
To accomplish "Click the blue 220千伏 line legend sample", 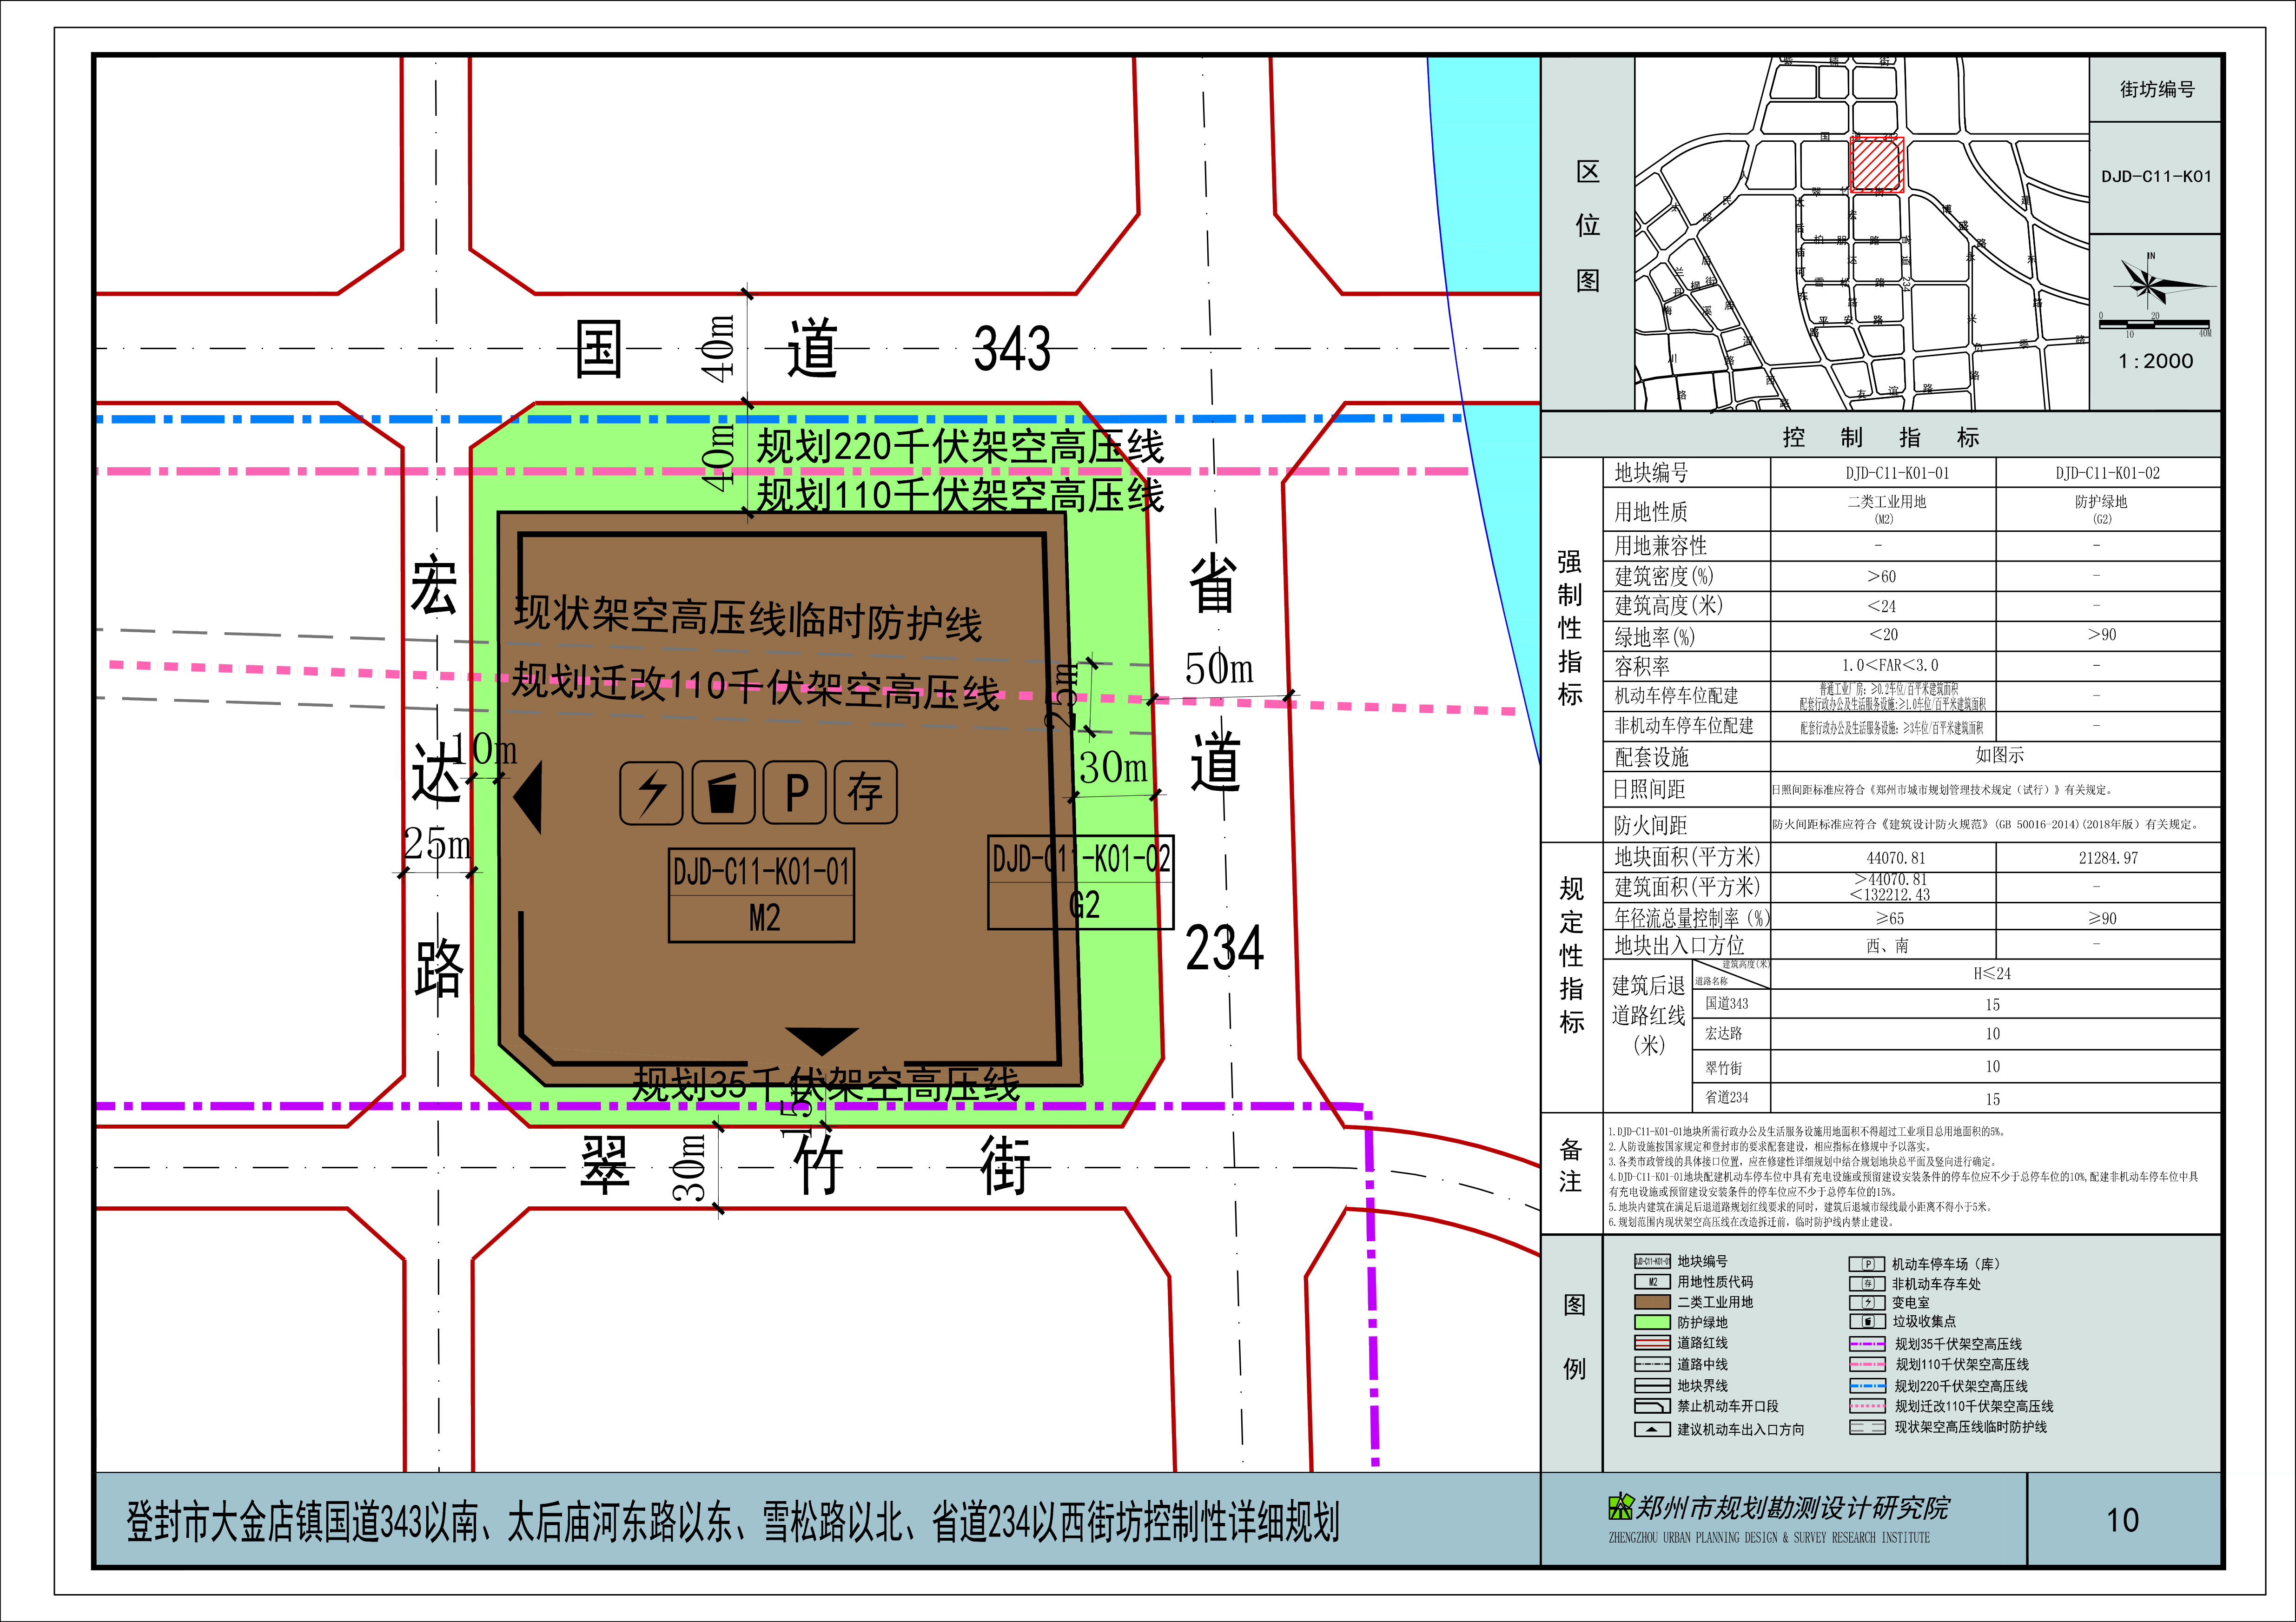I will pyautogui.click(x=1867, y=1386).
